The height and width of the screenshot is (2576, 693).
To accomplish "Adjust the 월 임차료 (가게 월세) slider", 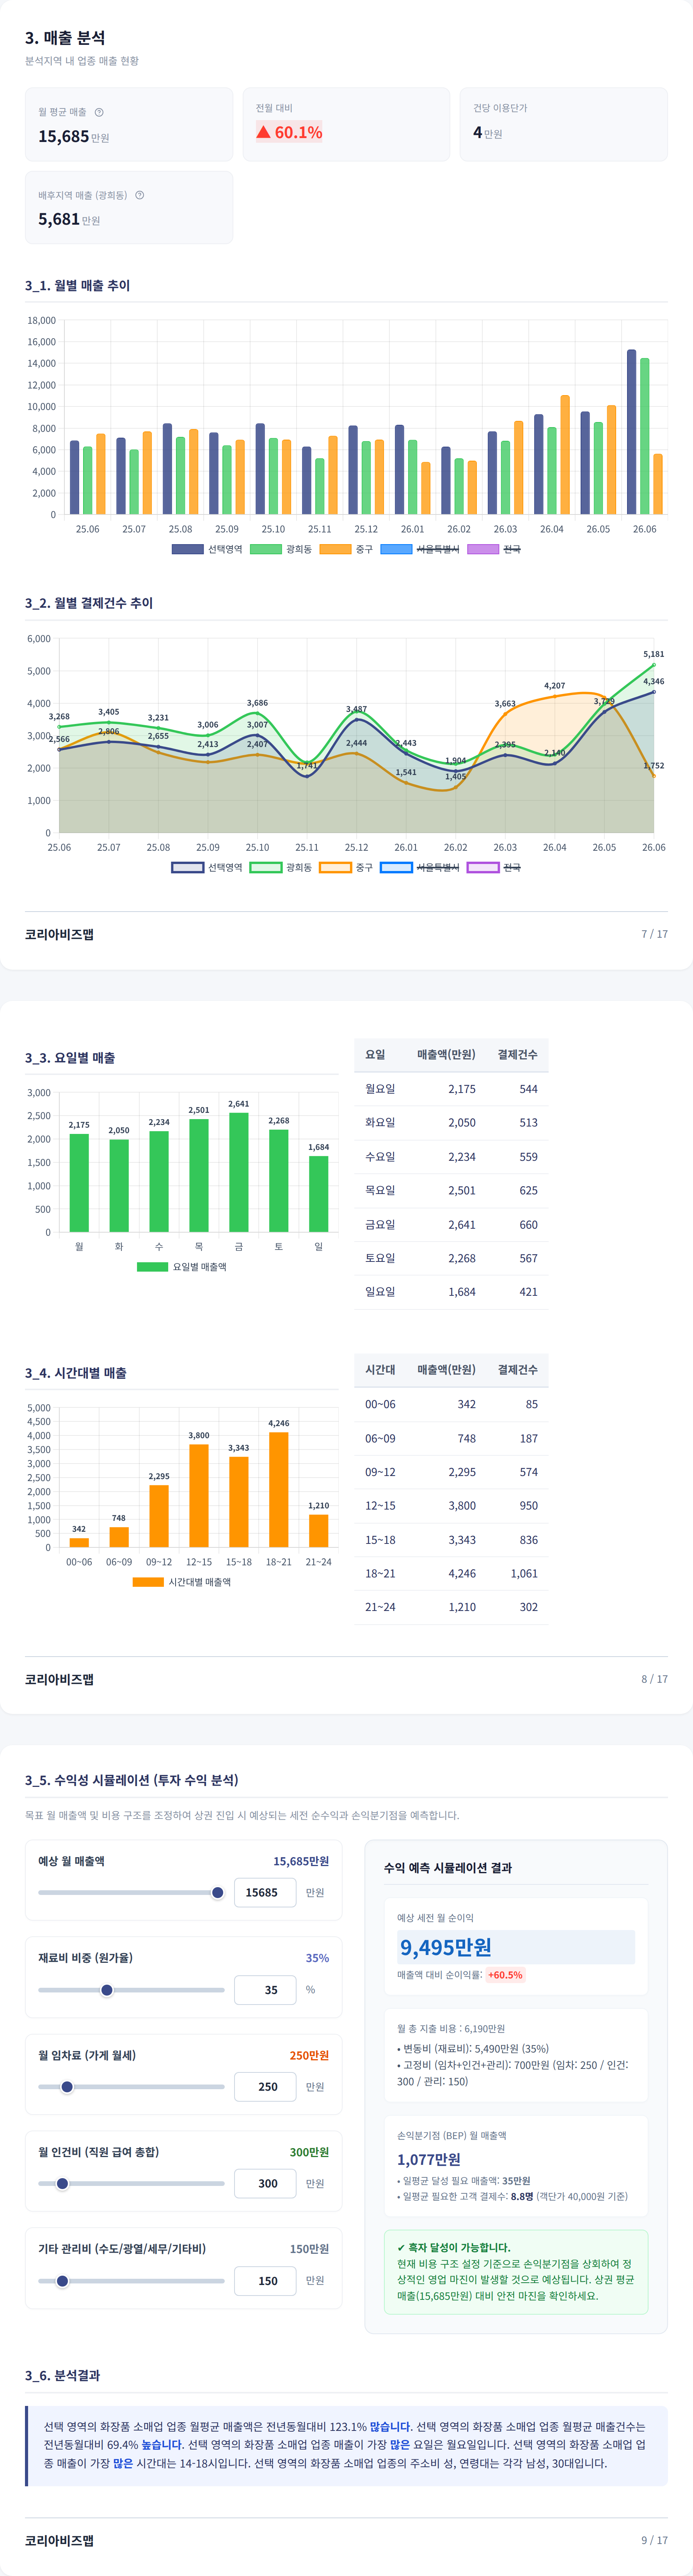I will tap(131, 2087).
